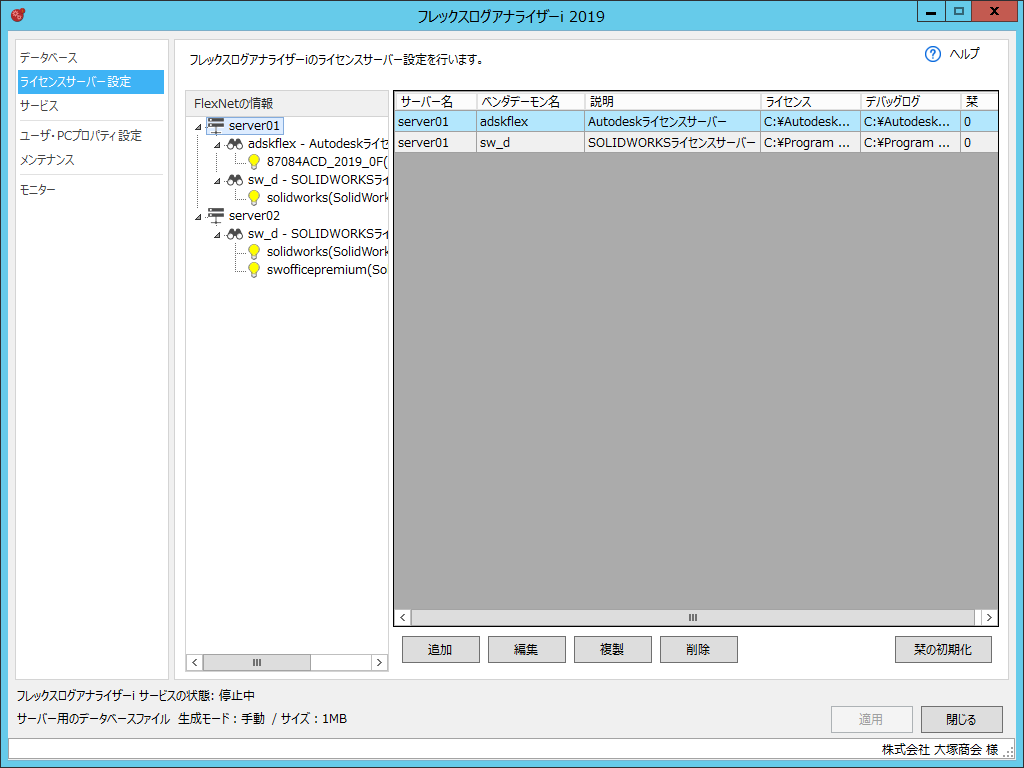This screenshot has height=768, width=1024.
Task: Click binoculars icon of sw_d under server01
Action: pos(234,180)
